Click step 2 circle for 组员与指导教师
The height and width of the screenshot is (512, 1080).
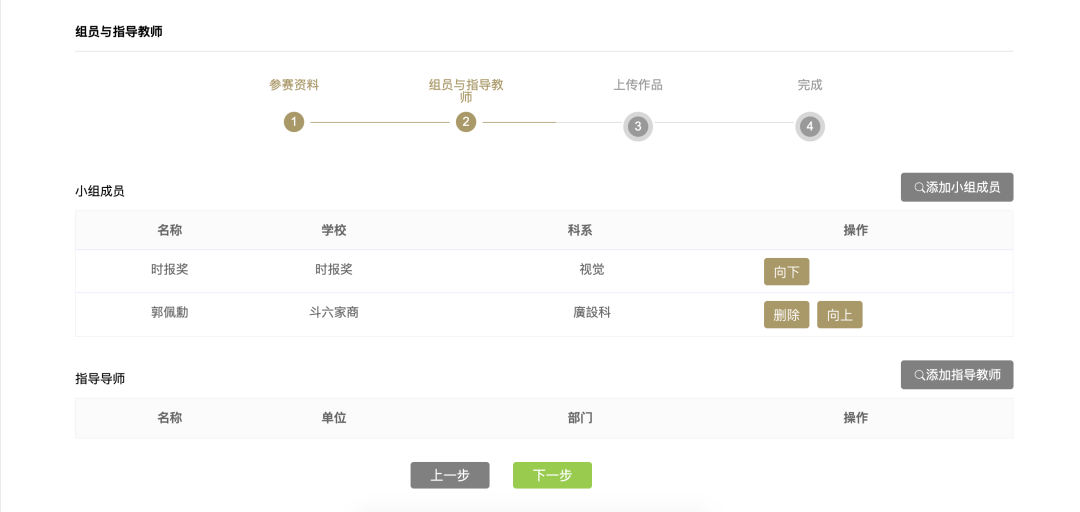[x=466, y=123]
